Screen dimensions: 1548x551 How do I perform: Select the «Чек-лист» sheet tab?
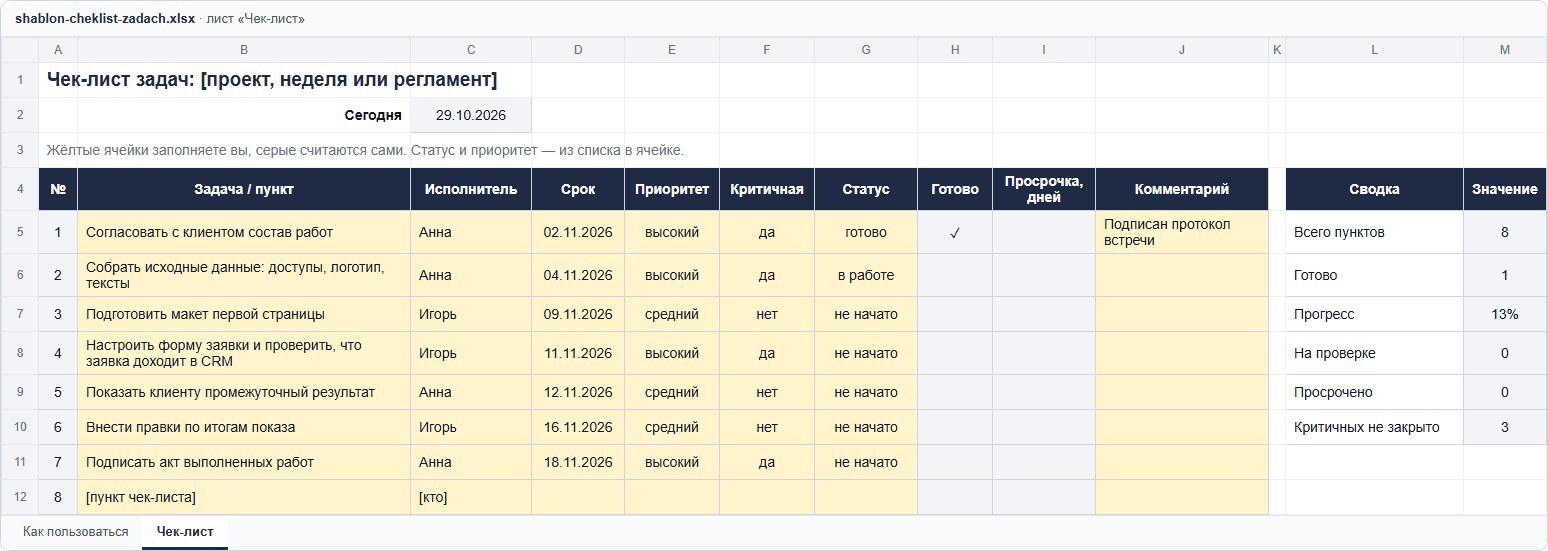[x=185, y=532]
